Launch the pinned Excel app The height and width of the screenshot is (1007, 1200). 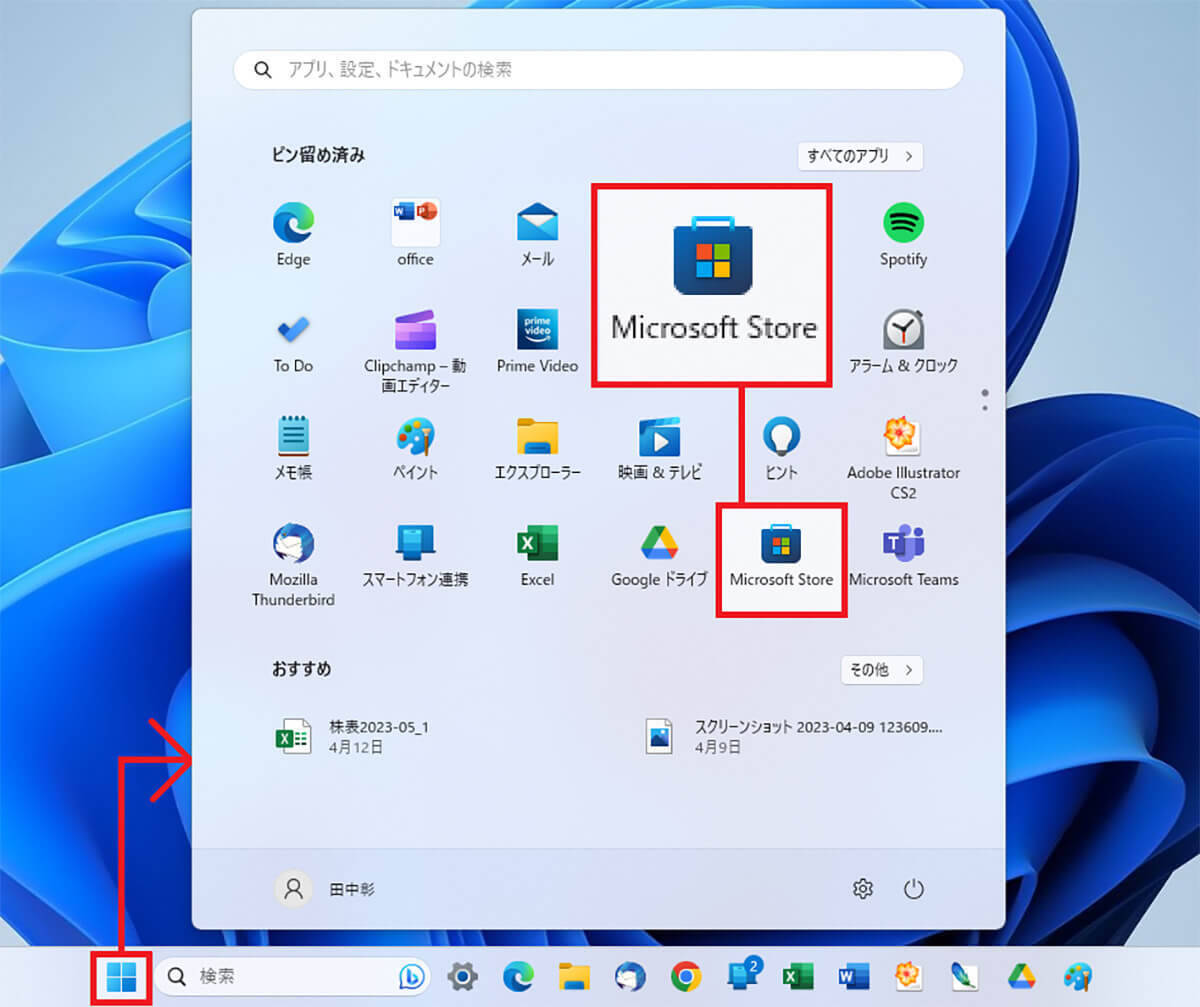(537, 554)
